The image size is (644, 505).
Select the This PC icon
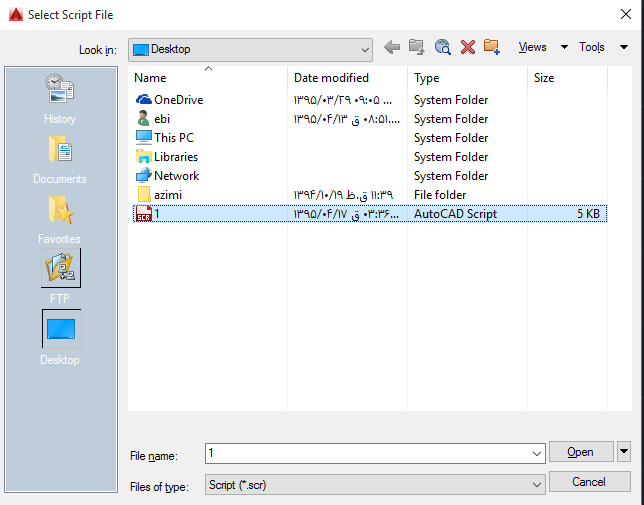tap(144, 138)
